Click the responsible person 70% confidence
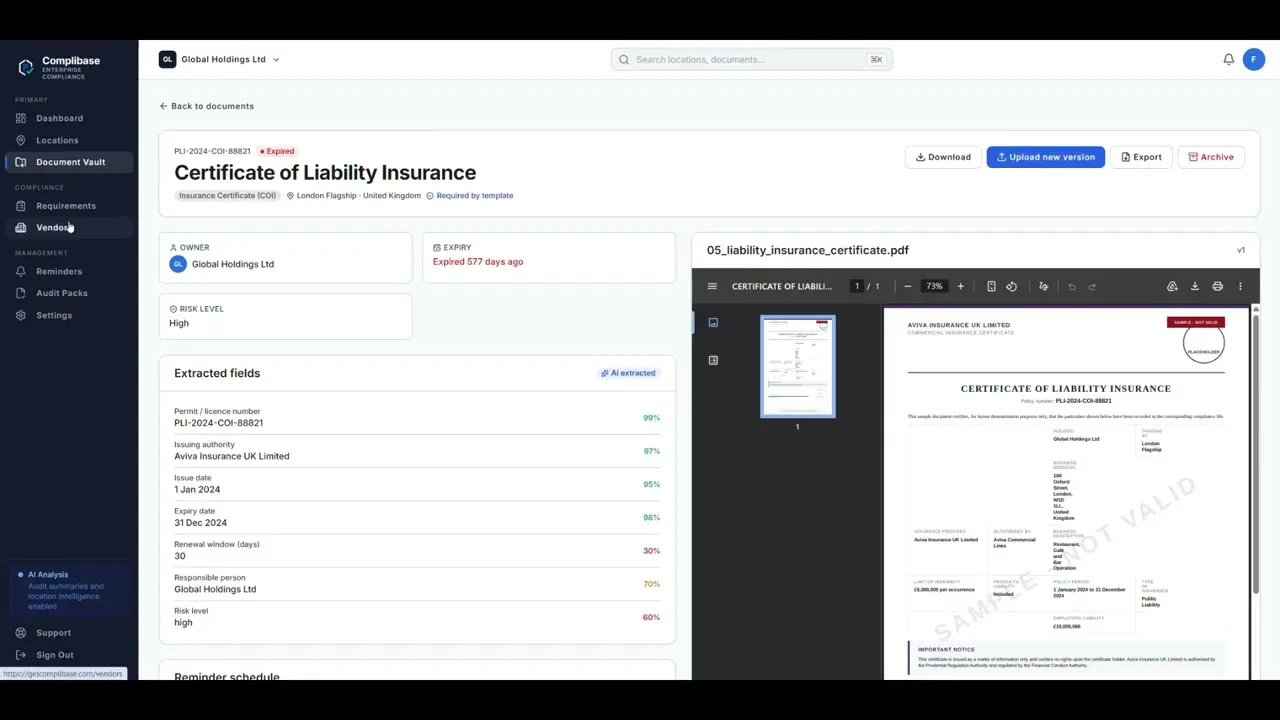 click(x=651, y=584)
